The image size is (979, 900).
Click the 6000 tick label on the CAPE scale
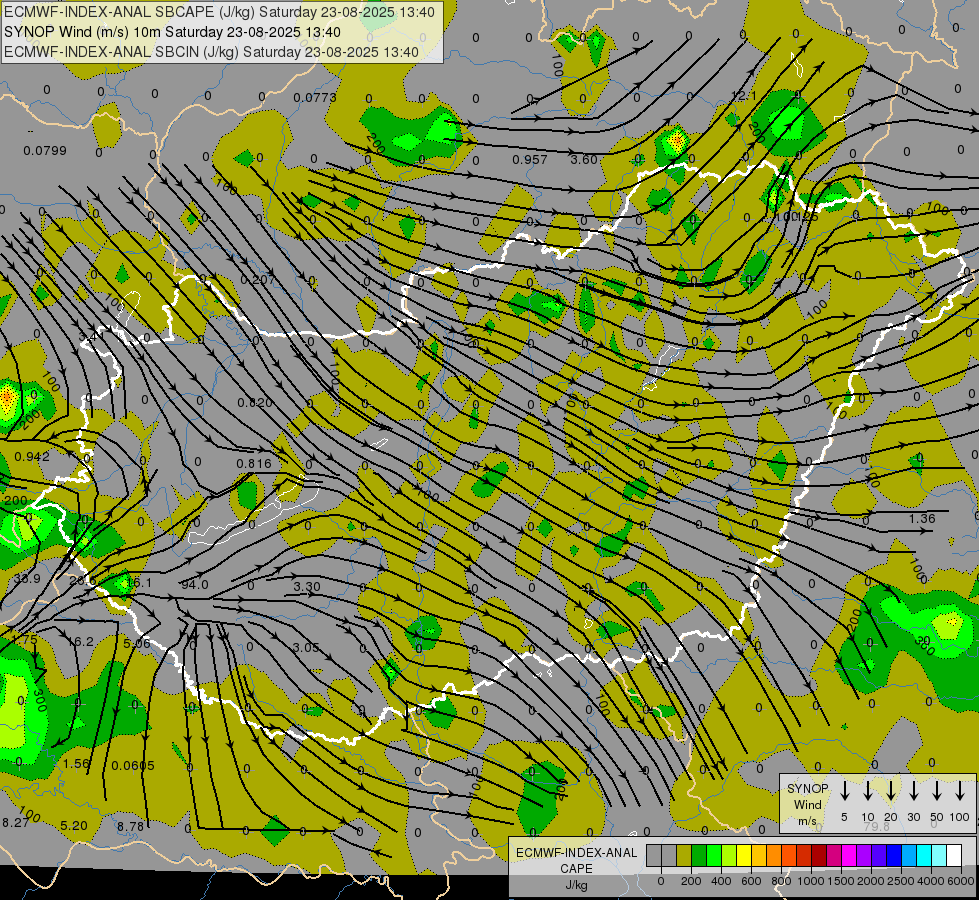point(961,881)
